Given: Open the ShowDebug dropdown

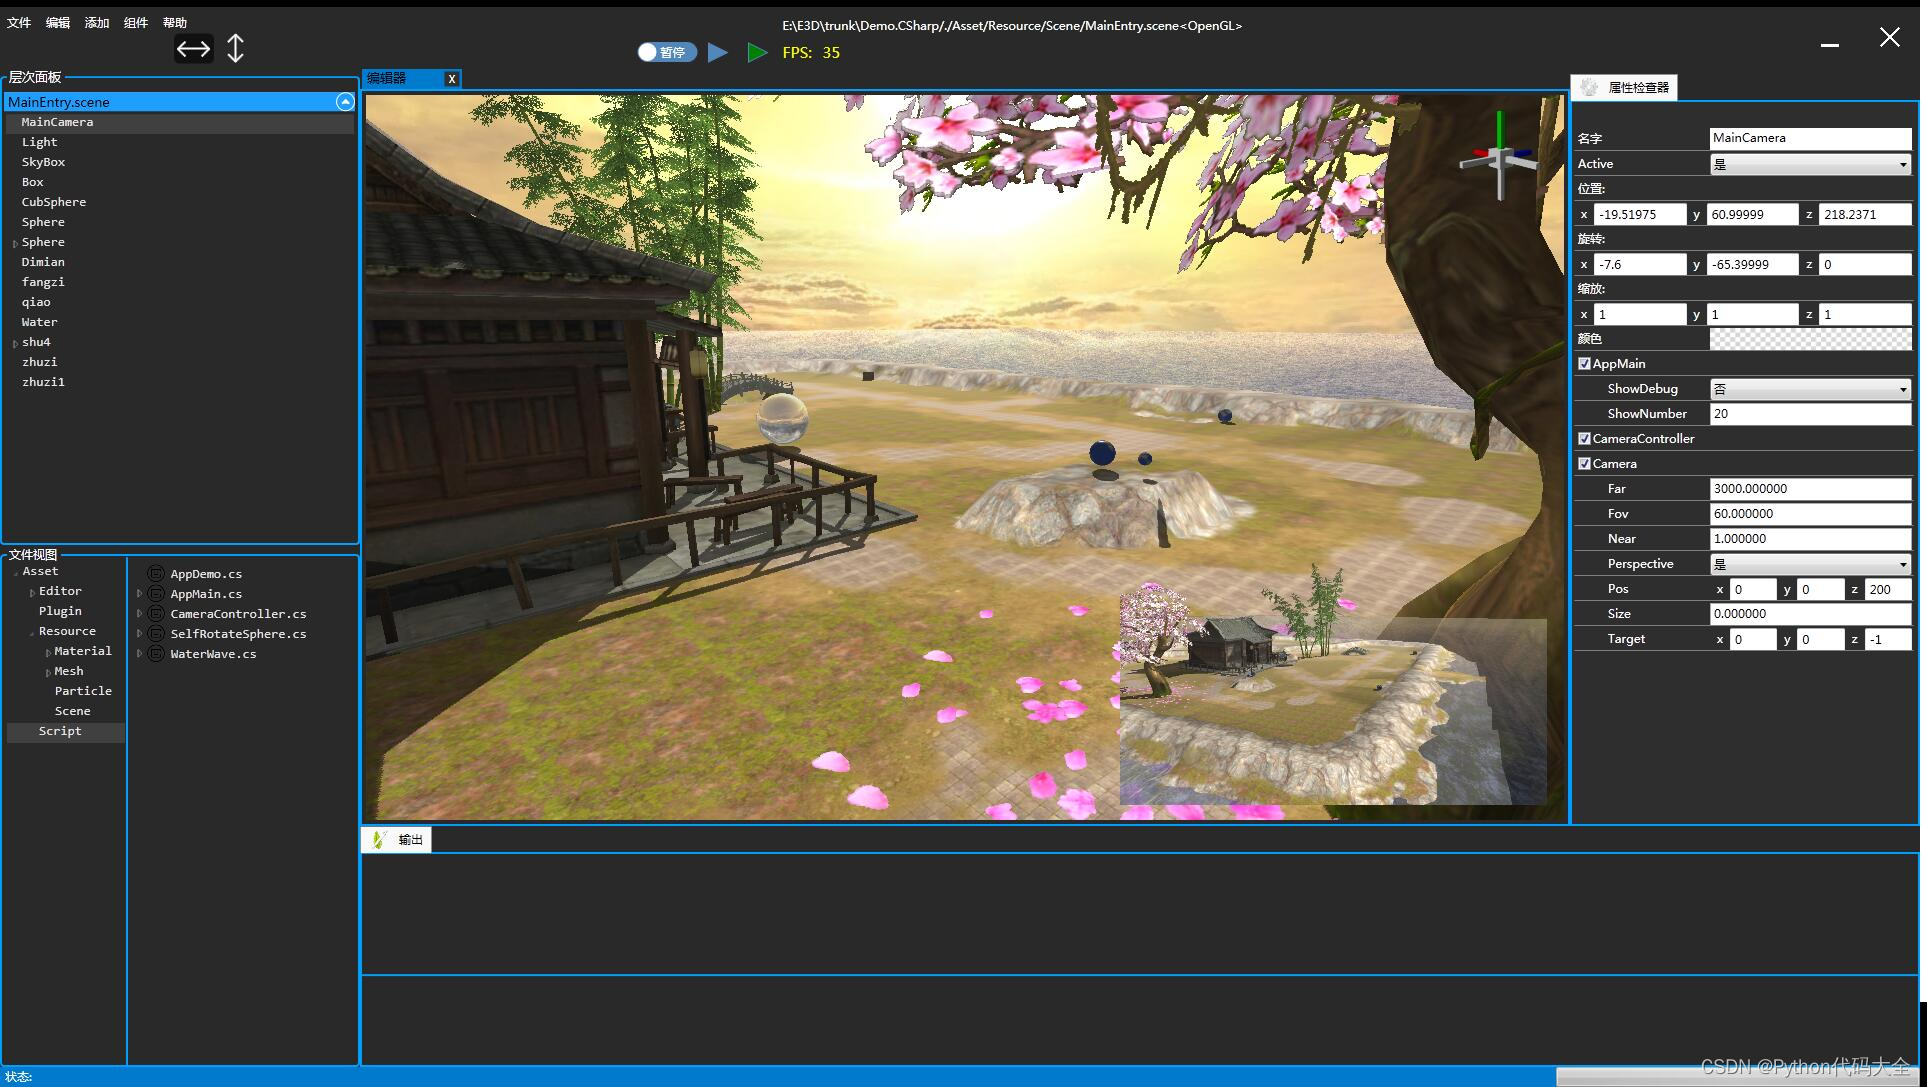Looking at the screenshot, I should [1810, 389].
